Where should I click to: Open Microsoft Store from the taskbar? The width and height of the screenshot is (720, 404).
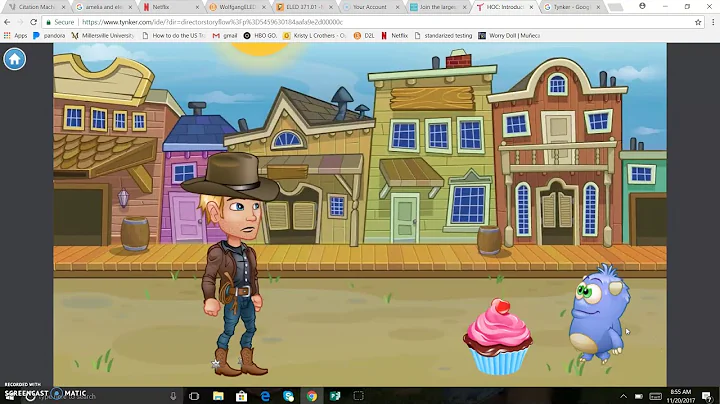pyautogui.click(x=242, y=396)
